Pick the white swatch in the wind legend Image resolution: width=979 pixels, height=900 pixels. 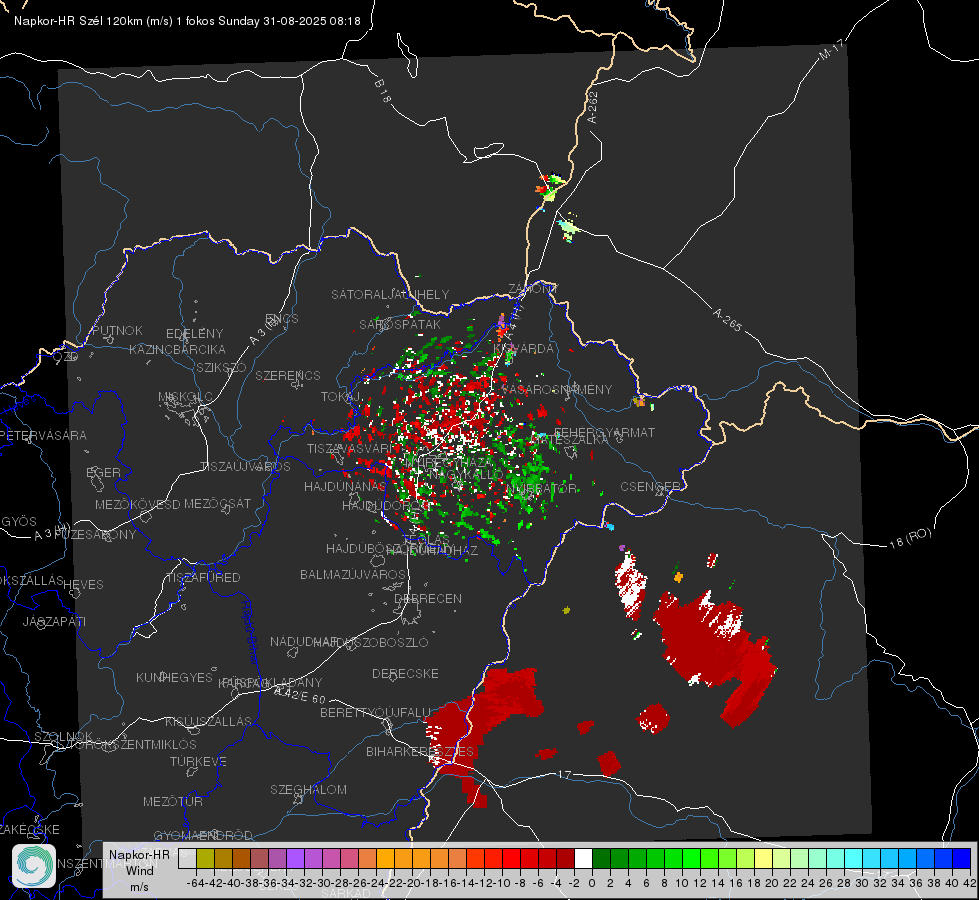(x=583, y=858)
